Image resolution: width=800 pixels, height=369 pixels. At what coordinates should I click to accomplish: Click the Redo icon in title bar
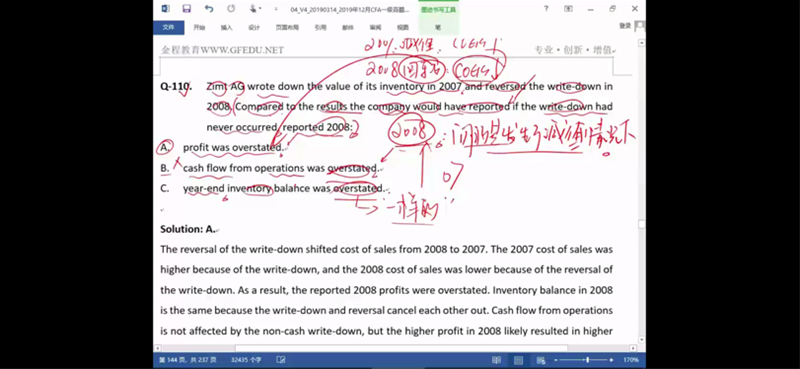pyautogui.click(x=231, y=9)
